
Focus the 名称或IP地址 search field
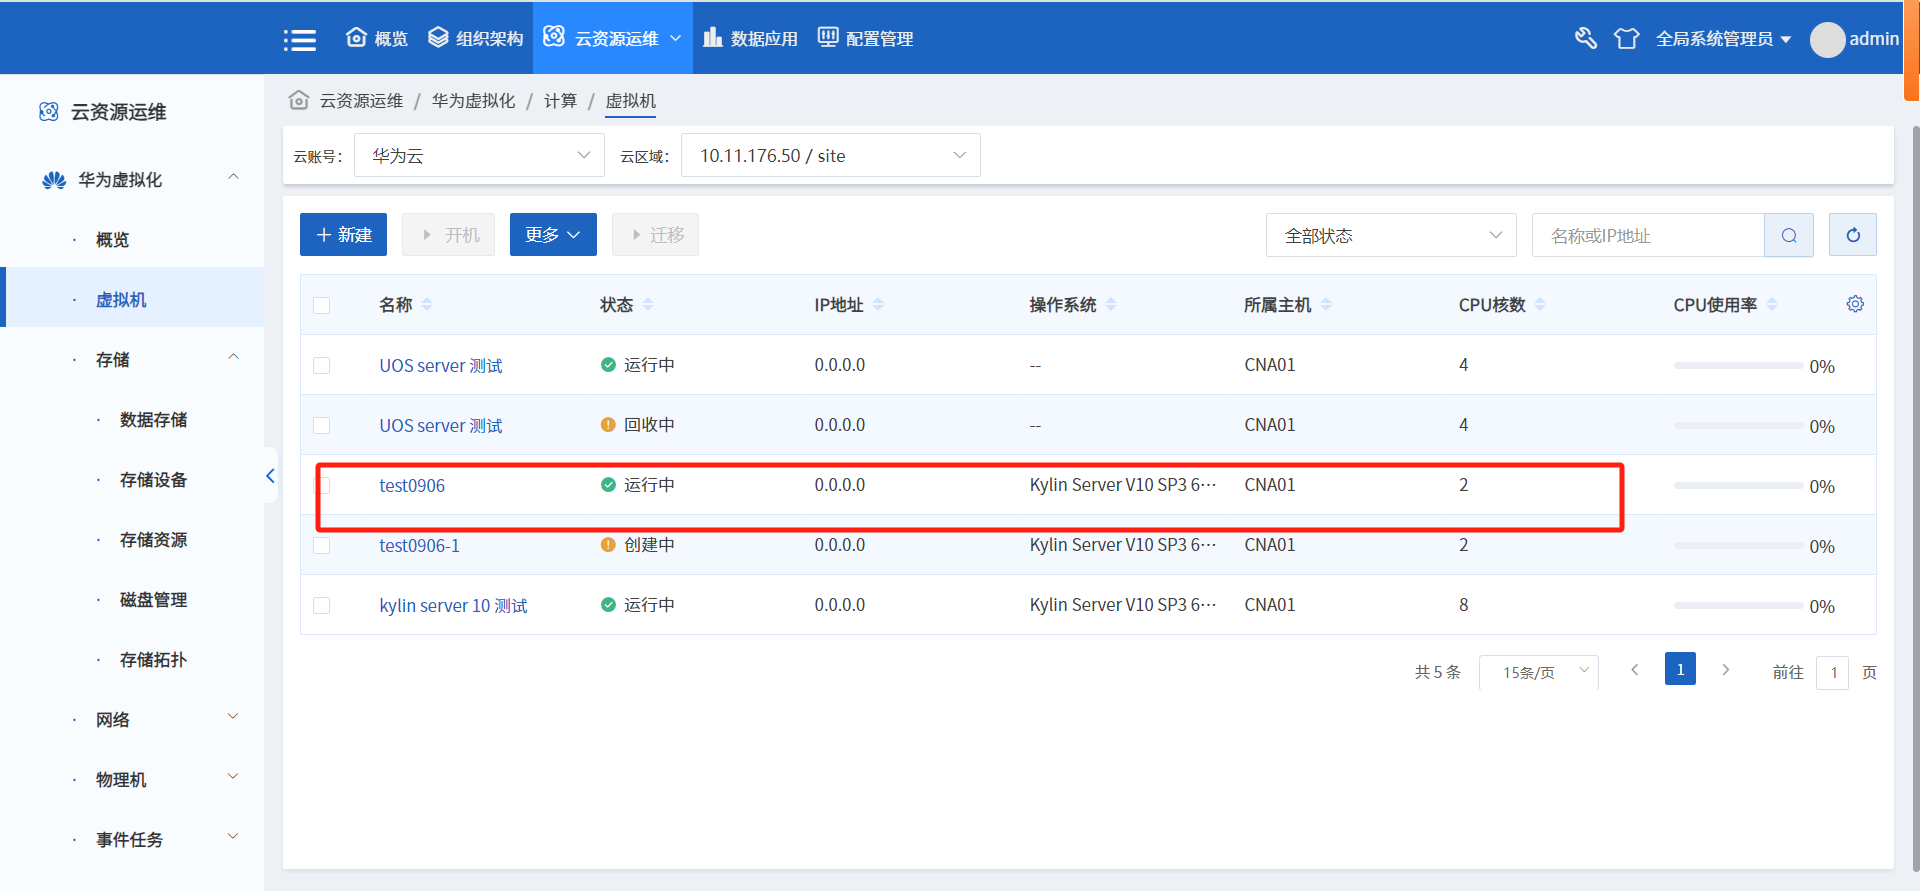point(1648,235)
